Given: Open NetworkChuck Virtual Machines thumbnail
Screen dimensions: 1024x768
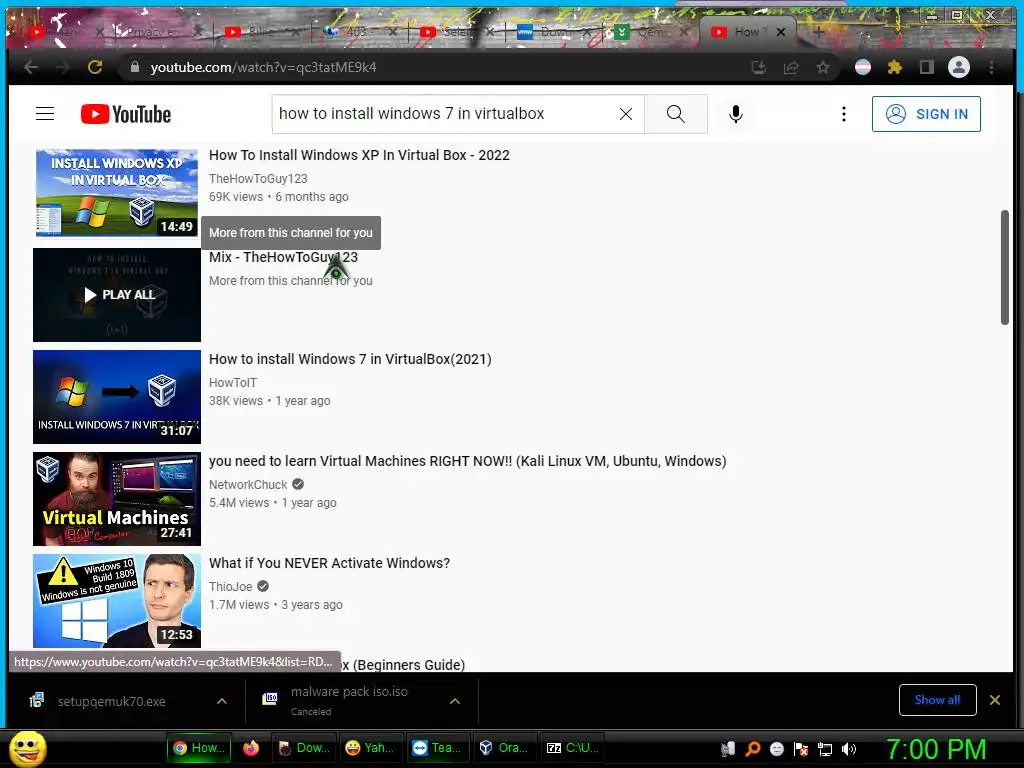Looking at the screenshot, I should [x=117, y=499].
